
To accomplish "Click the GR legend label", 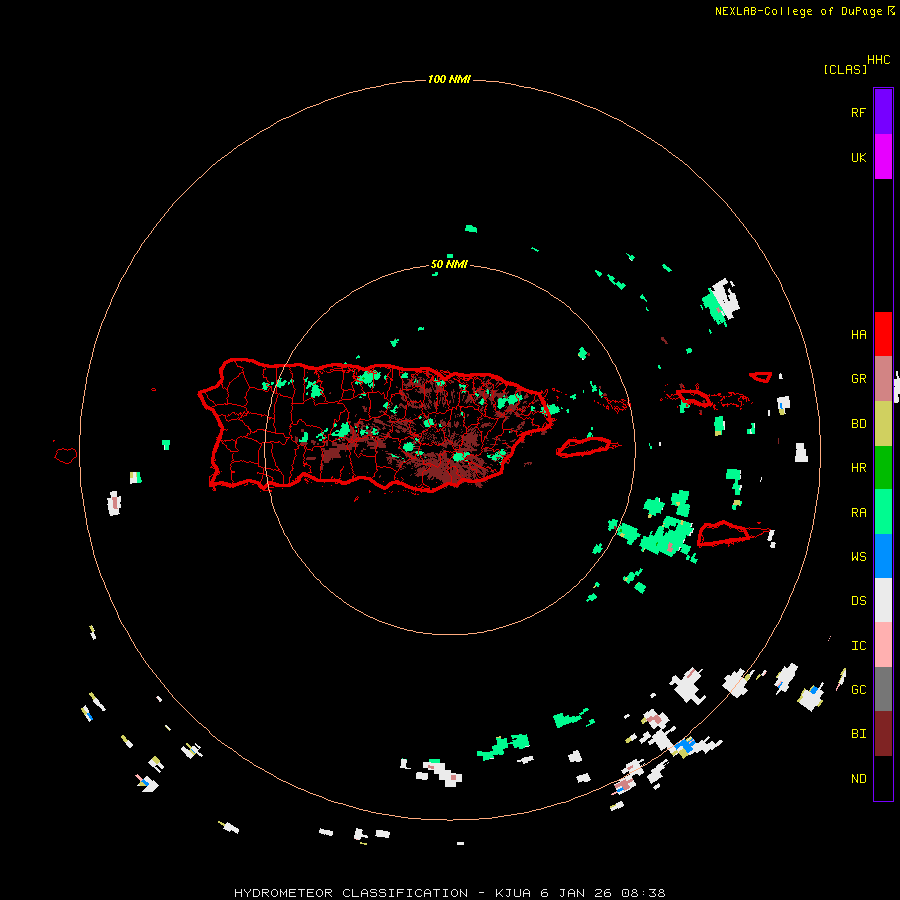I will point(858,379).
